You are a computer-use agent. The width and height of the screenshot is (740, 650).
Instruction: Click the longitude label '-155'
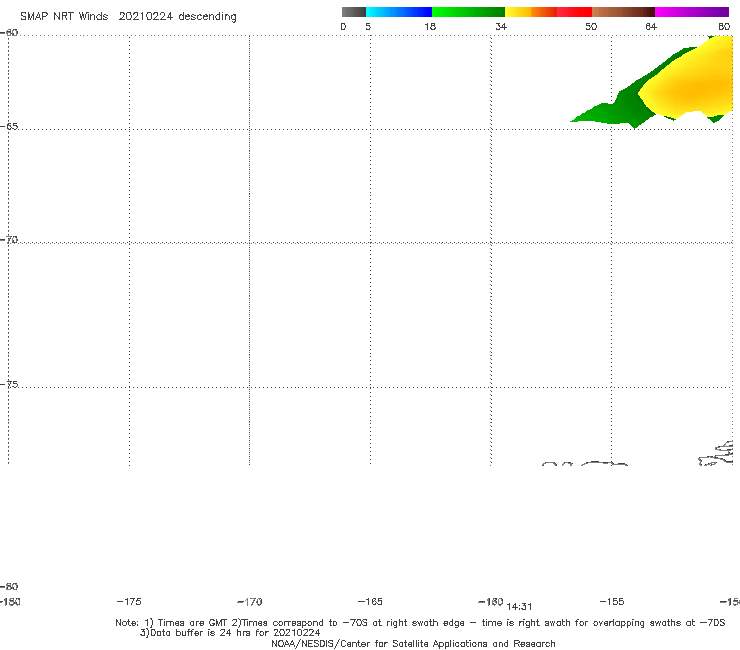612,602
